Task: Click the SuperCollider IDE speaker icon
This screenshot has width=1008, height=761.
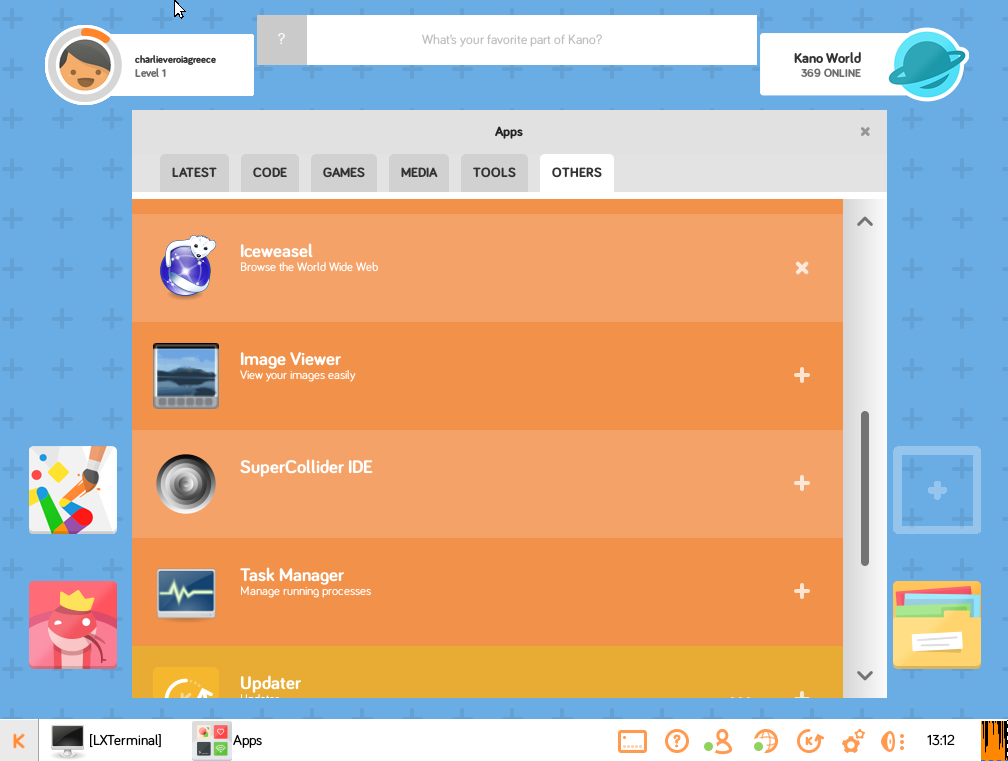Action: click(186, 483)
